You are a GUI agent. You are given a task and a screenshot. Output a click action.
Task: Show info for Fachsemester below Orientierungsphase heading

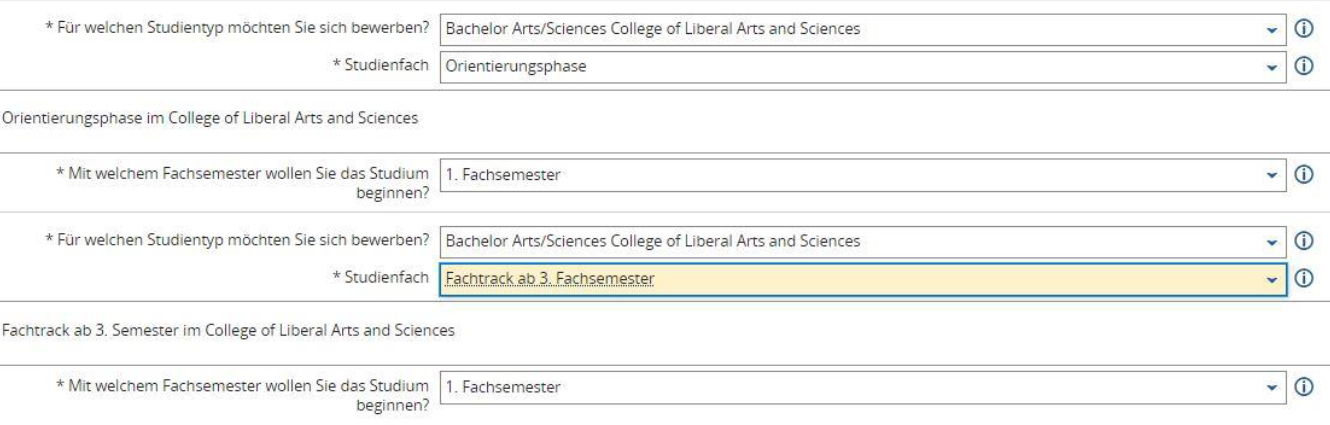(1303, 174)
